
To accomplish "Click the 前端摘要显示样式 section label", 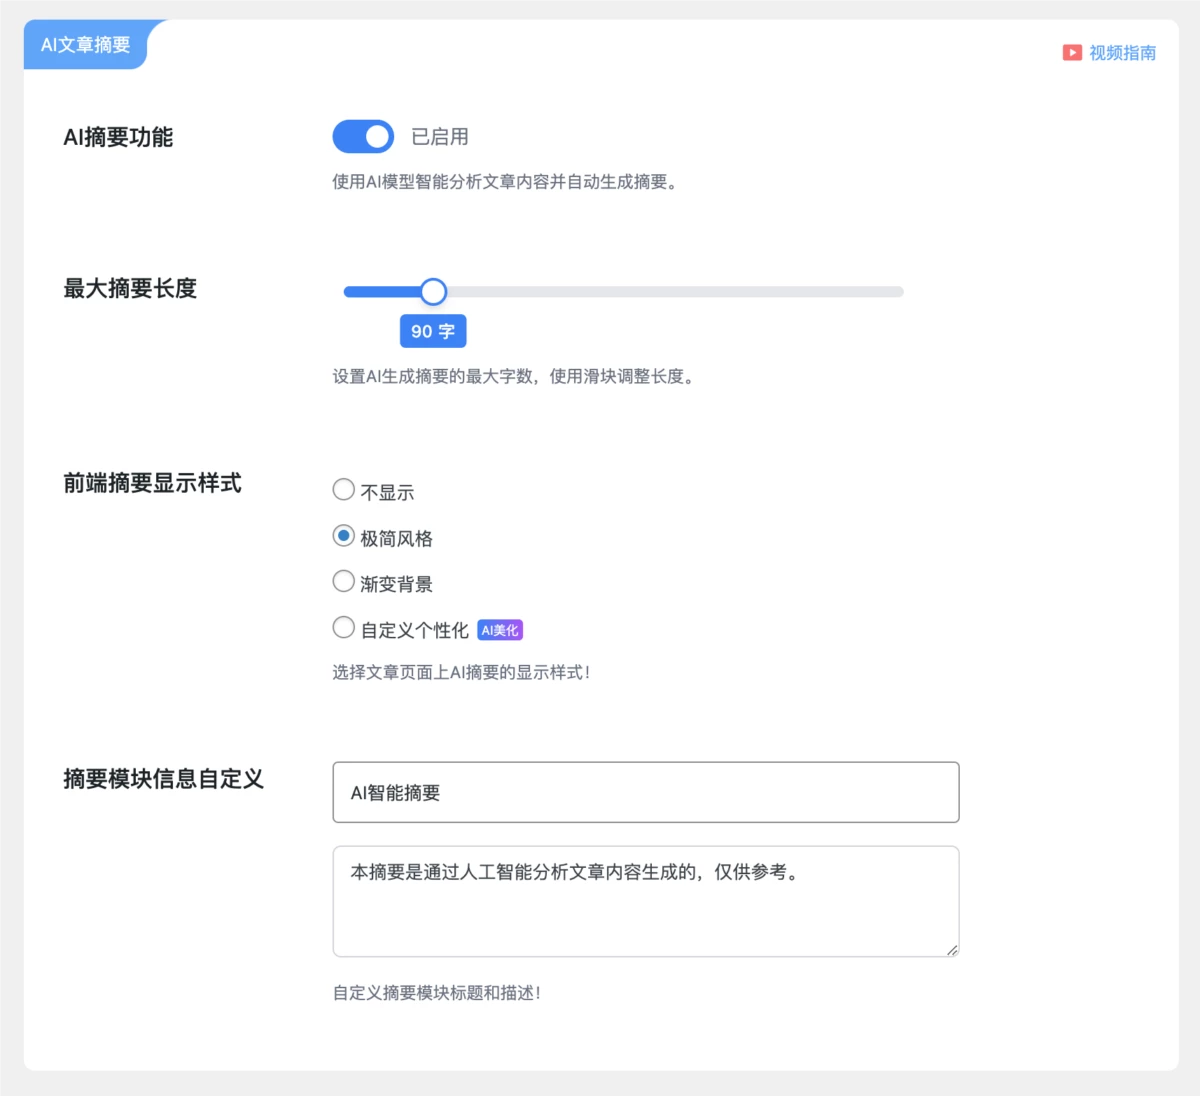I will click(152, 484).
